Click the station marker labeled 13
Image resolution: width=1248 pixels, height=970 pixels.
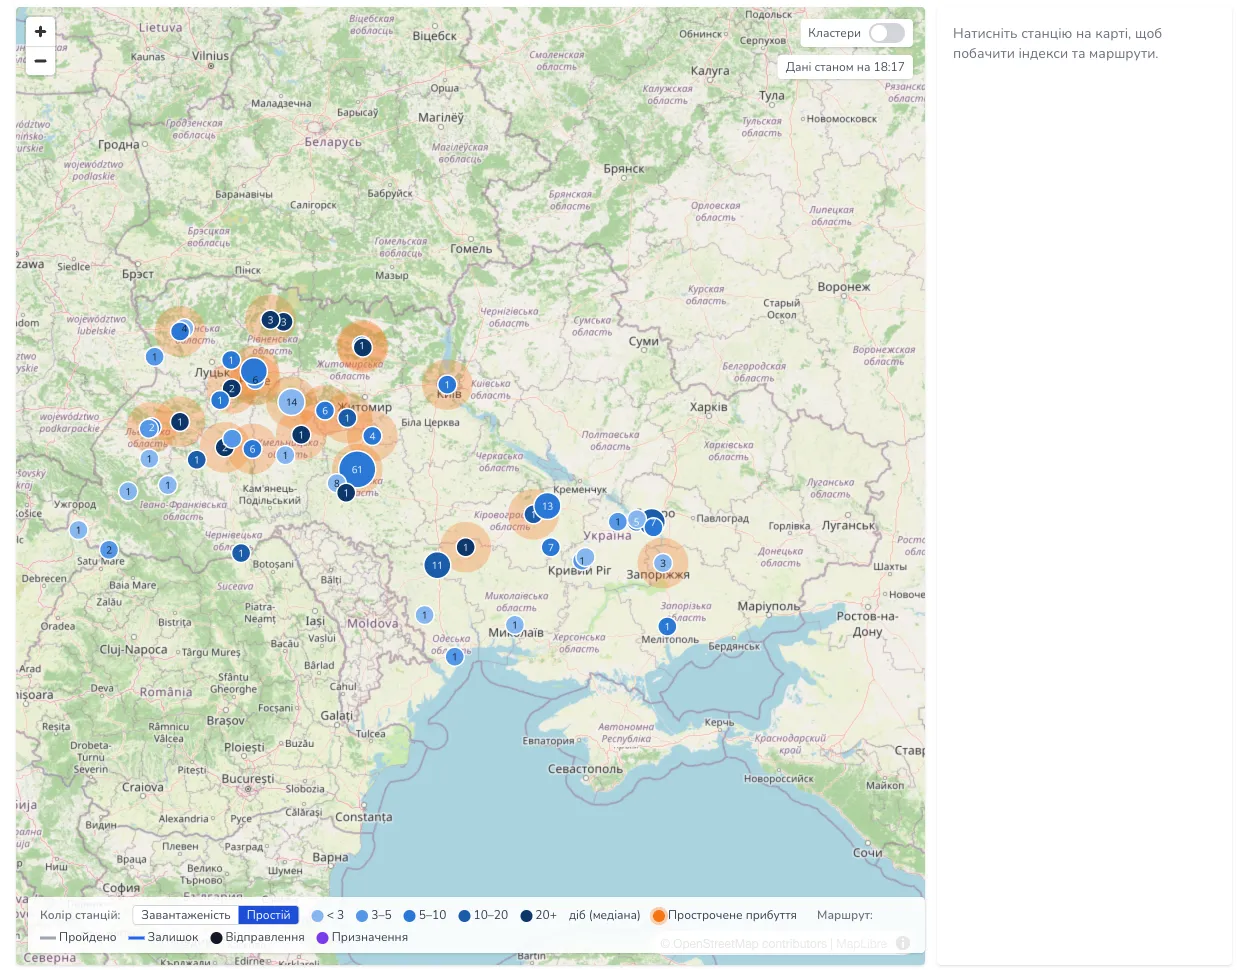point(547,506)
